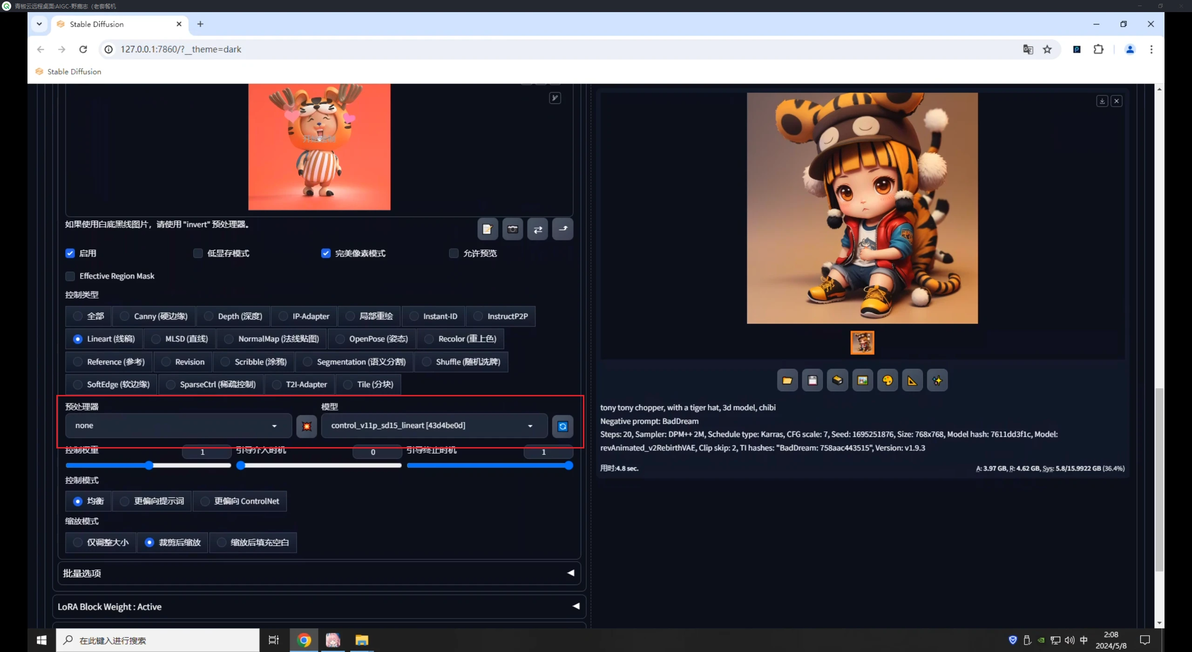Open the browser extensions puzzle icon

click(1098, 49)
